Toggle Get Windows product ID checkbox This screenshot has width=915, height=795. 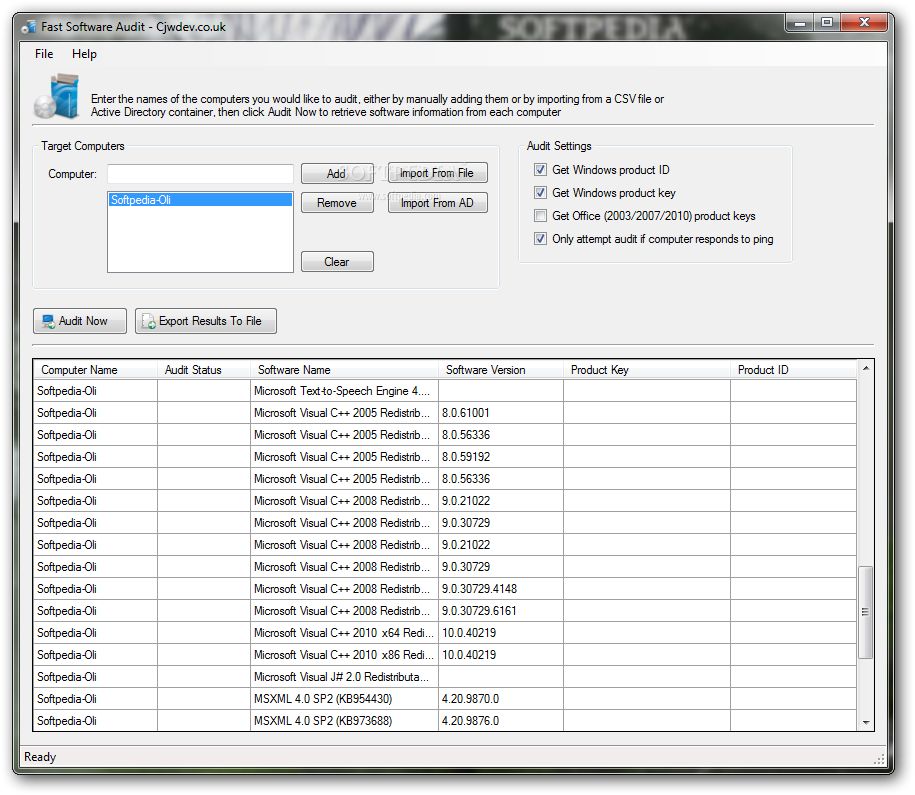pos(540,170)
